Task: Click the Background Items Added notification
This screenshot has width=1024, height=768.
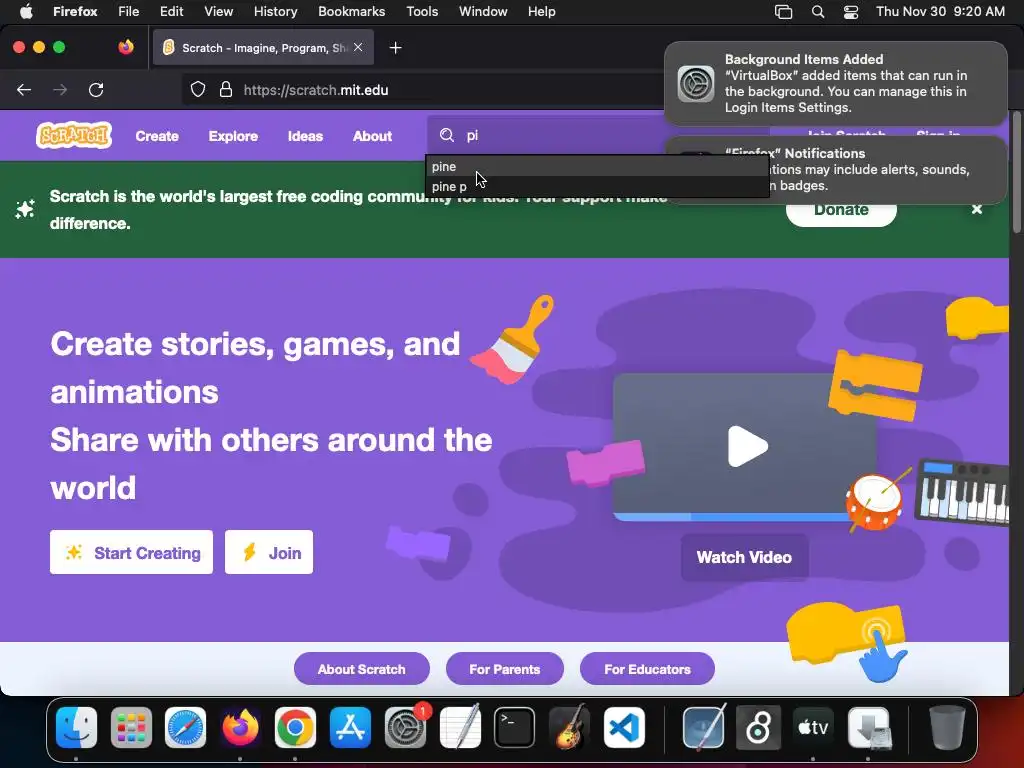Action: click(836, 84)
